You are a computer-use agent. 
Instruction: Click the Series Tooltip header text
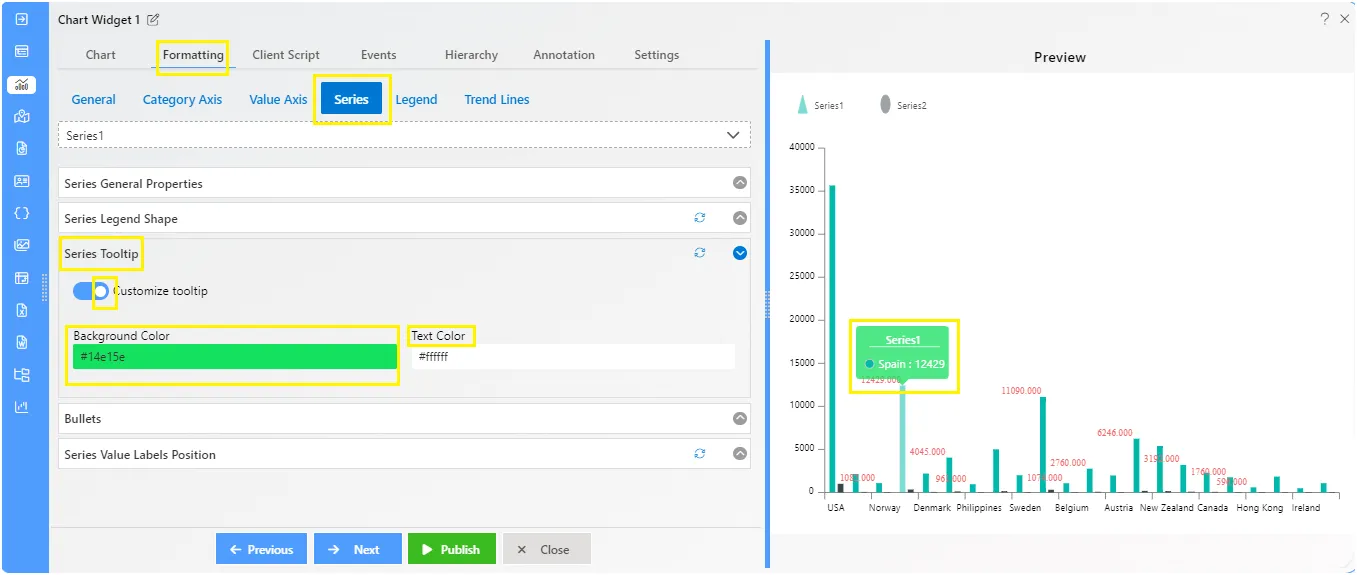tap(101, 254)
